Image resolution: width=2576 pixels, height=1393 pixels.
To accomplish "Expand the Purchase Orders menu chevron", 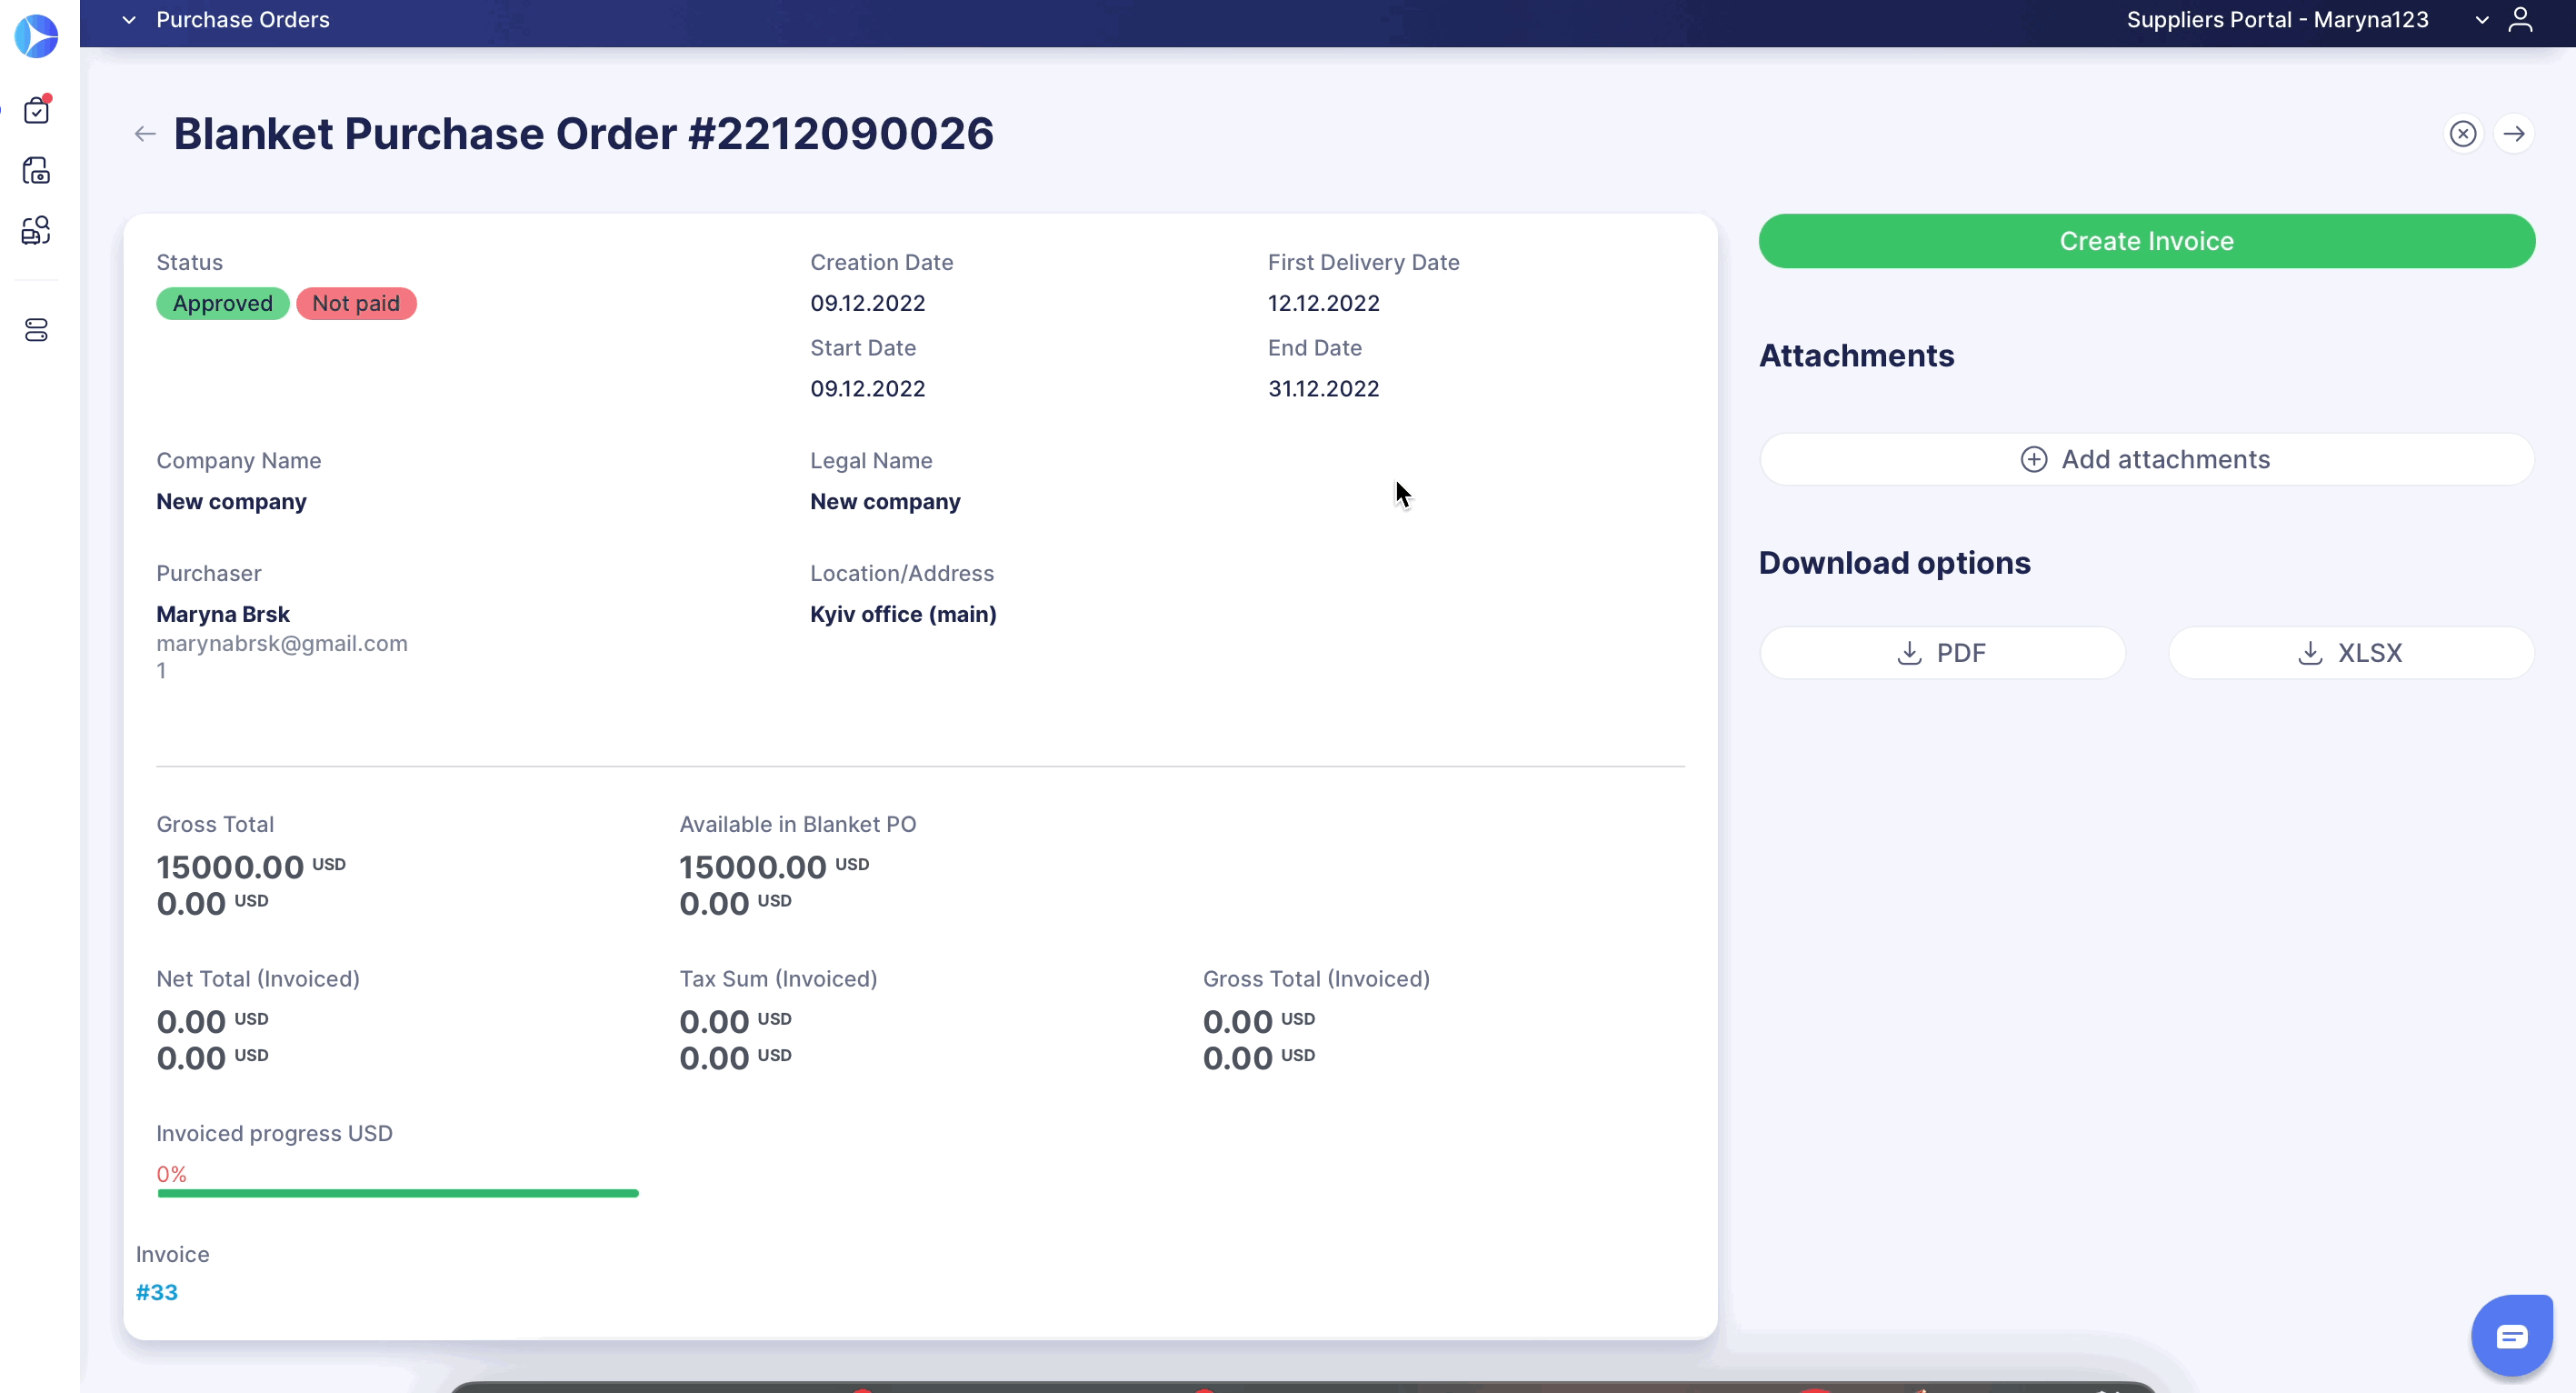I will pos(129,20).
